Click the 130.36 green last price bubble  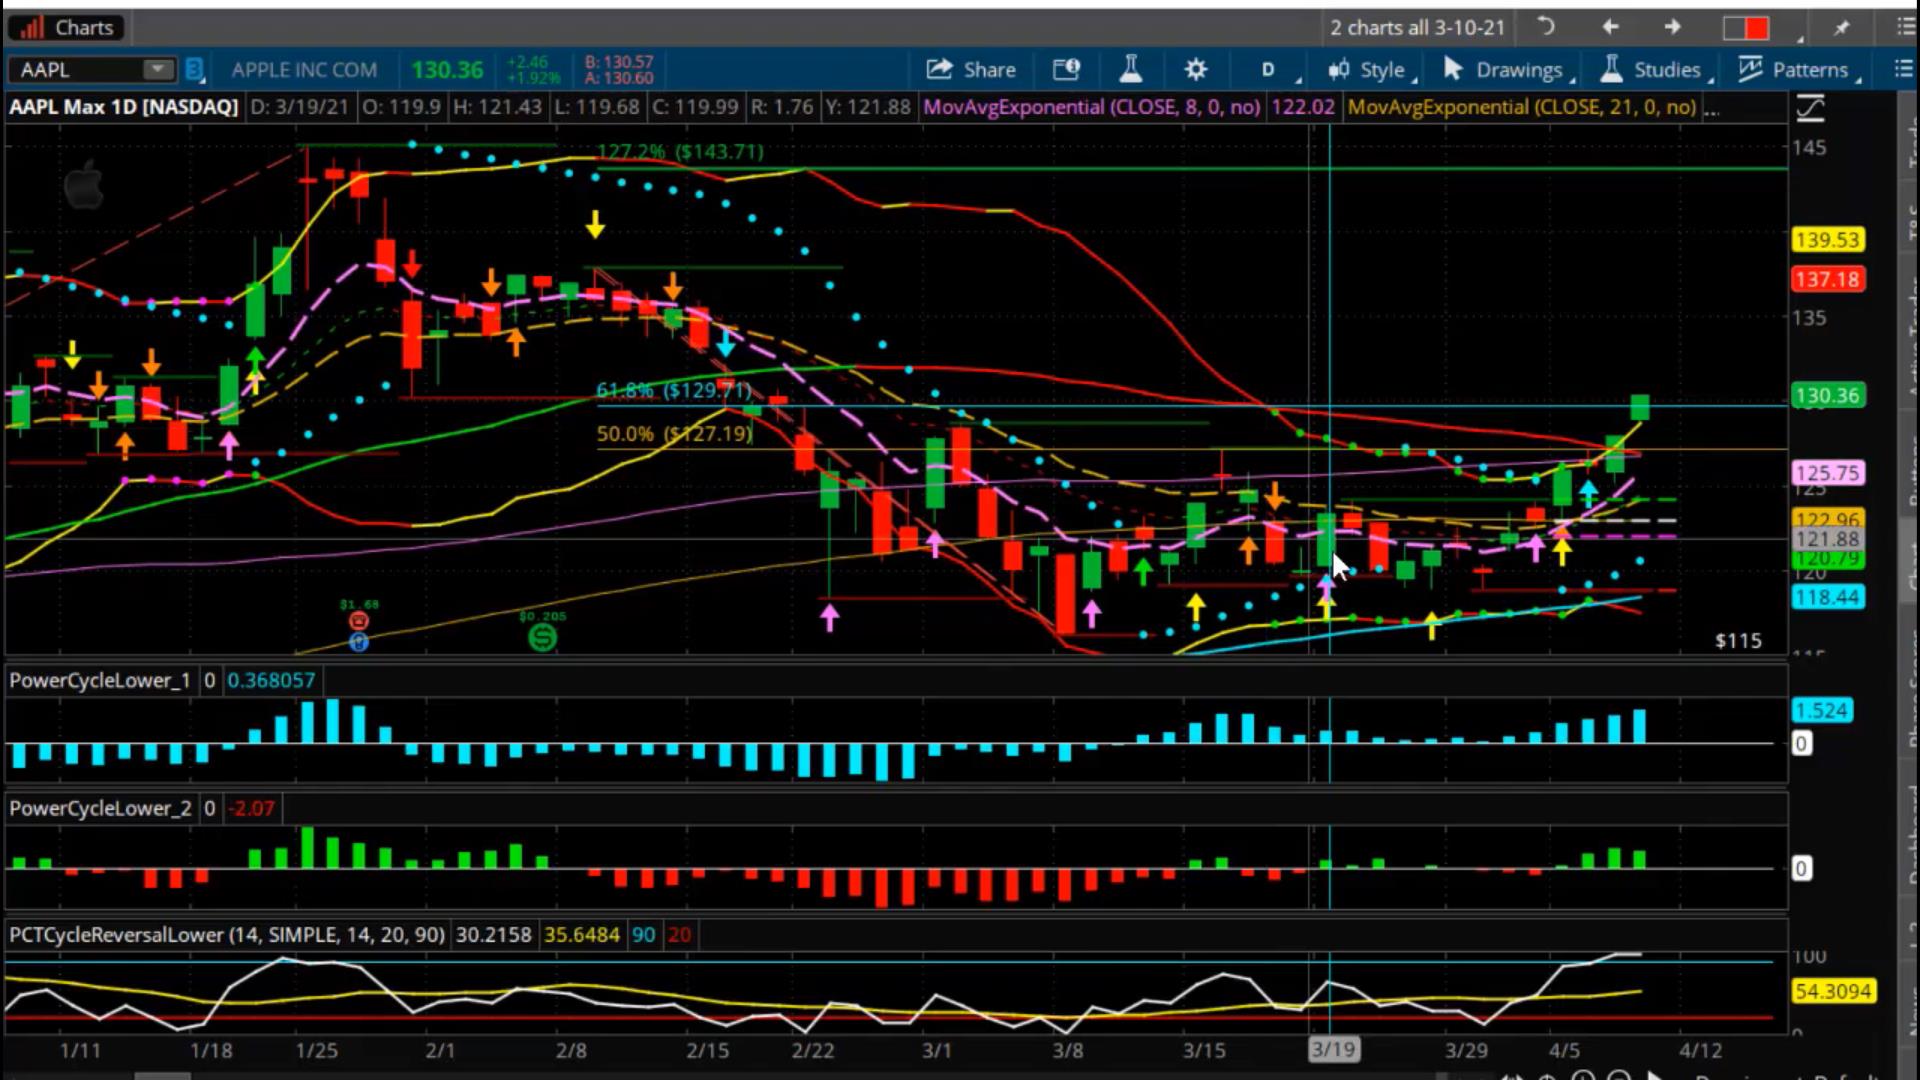click(x=1828, y=395)
